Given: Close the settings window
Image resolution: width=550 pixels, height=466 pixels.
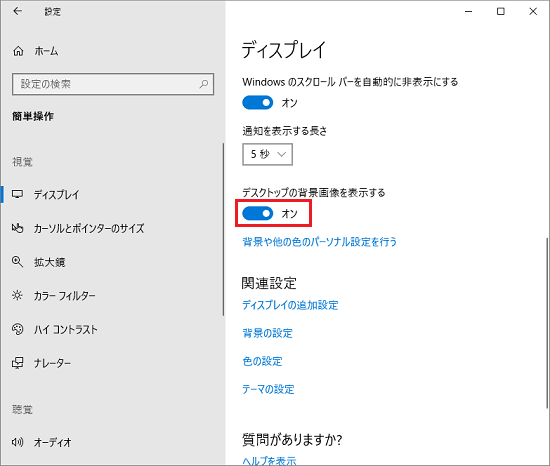Looking at the screenshot, I should (x=533, y=12).
